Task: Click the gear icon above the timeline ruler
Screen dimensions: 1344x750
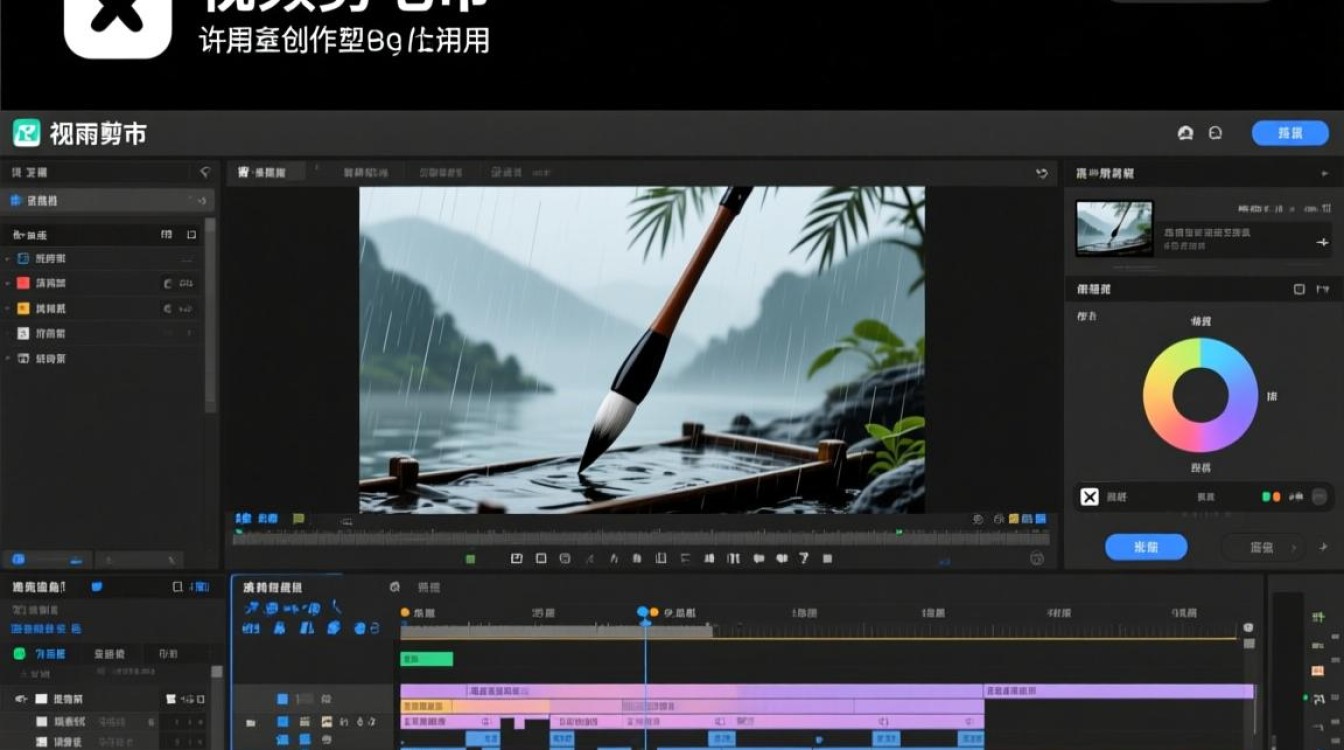Action: 395,587
